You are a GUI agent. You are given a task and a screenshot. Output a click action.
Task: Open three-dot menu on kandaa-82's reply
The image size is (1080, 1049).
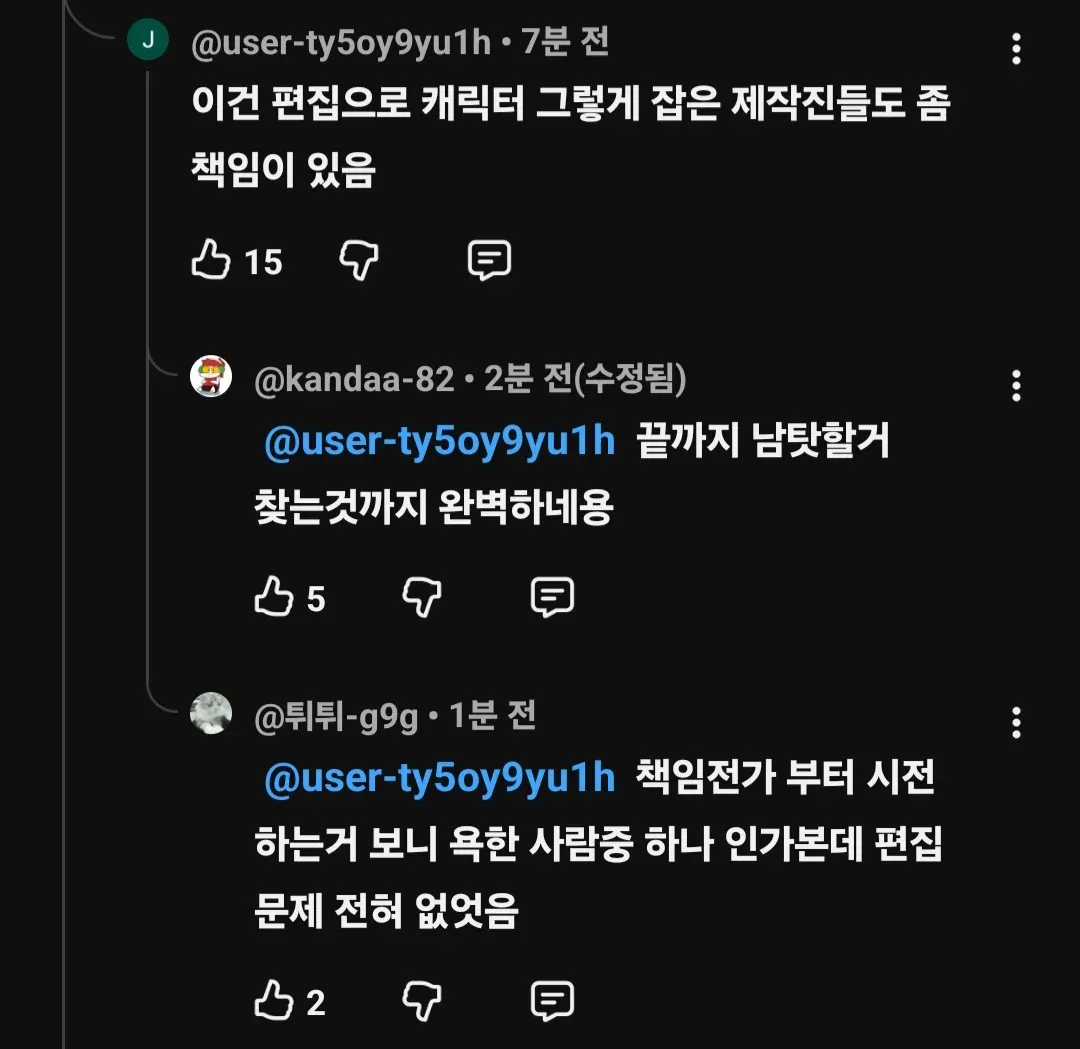(x=1016, y=385)
